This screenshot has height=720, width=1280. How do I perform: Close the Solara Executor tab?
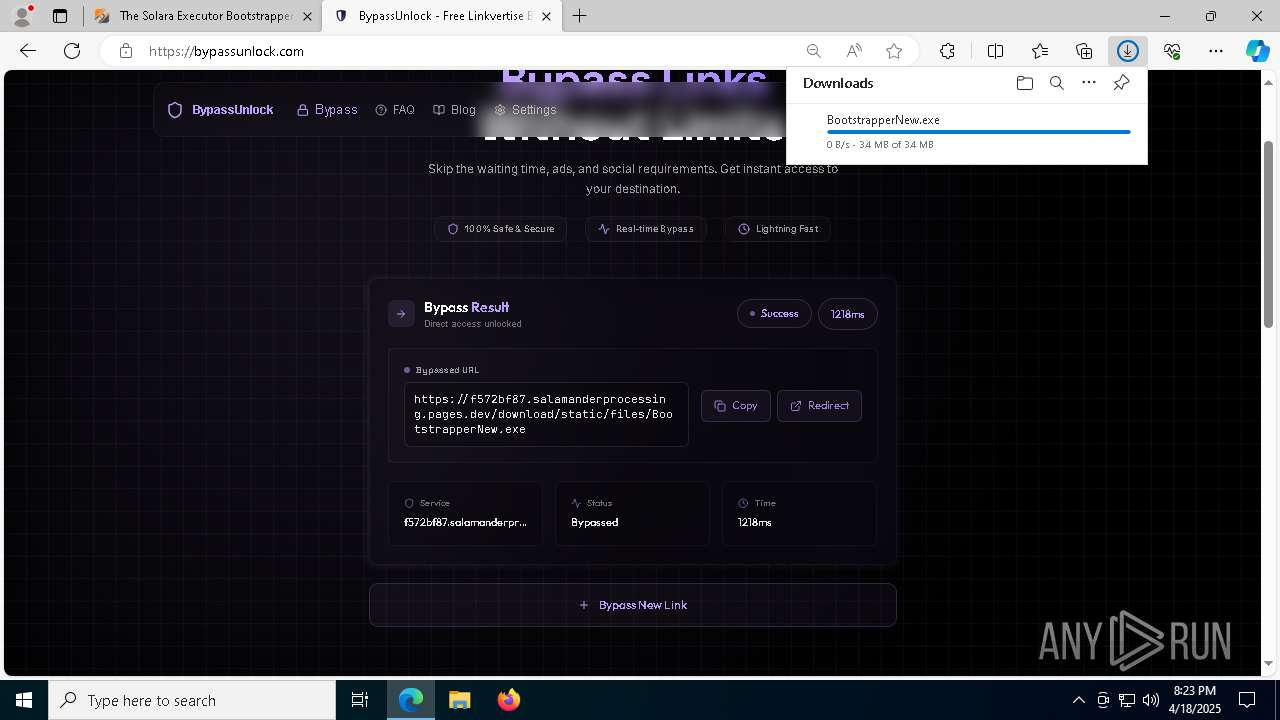point(307,16)
